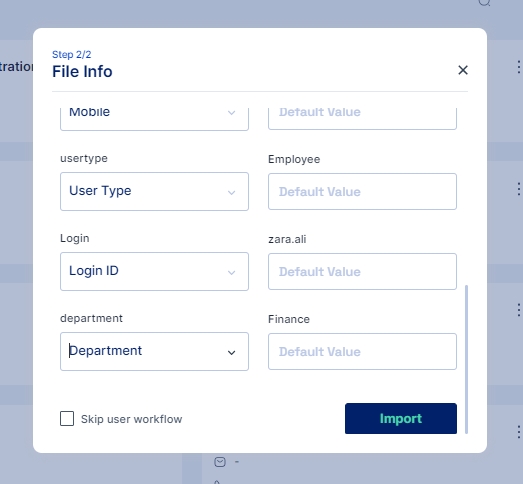Screen dimensions: 523x484
Task: Open the three-dot menu level with department label
Action: tap(518, 310)
